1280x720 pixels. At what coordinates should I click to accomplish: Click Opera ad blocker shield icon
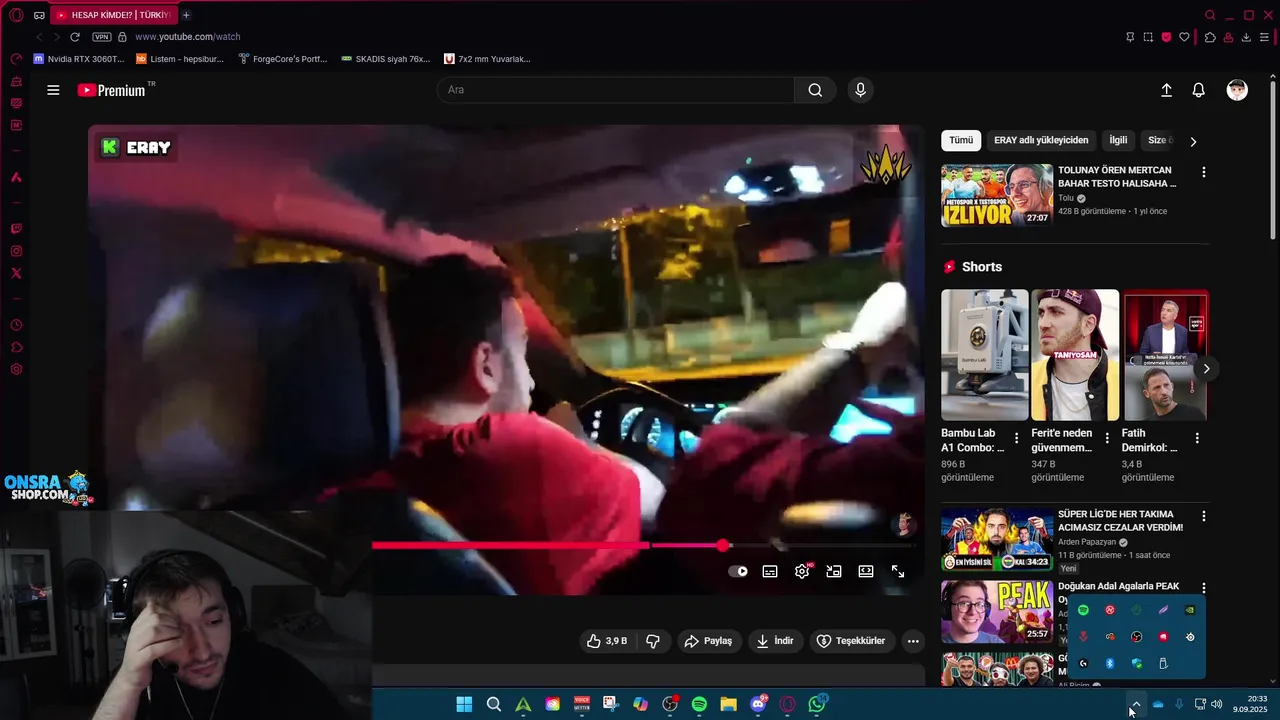coord(1166,37)
